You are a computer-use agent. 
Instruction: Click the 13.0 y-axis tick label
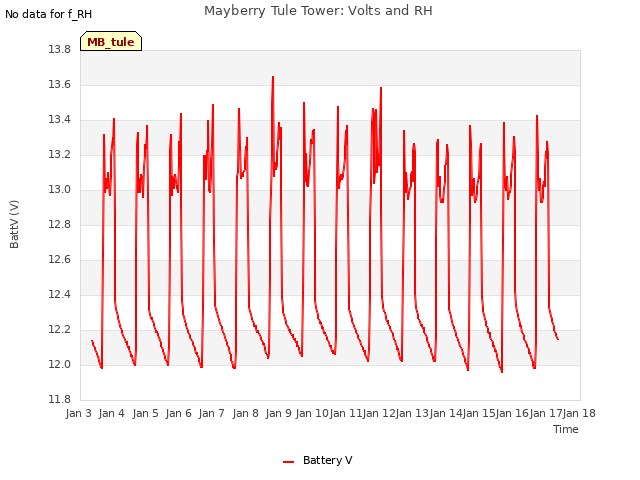click(x=60, y=190)
